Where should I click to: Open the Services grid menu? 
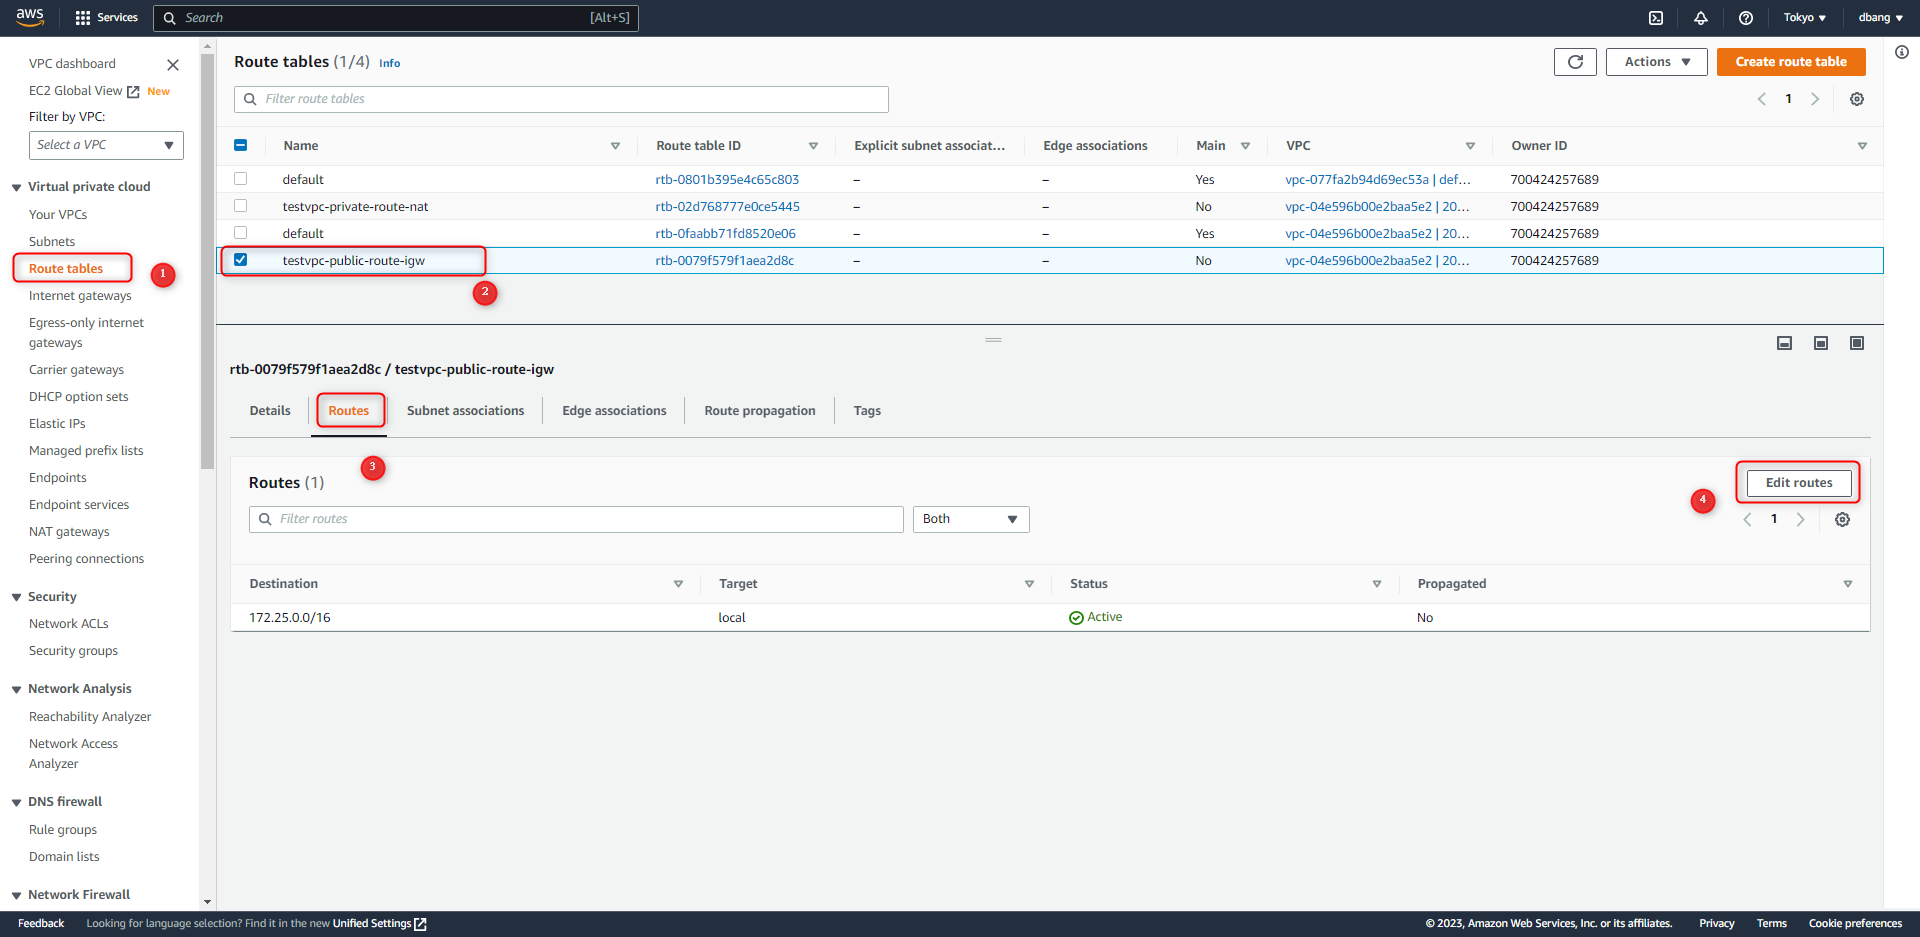coord(107,18)
